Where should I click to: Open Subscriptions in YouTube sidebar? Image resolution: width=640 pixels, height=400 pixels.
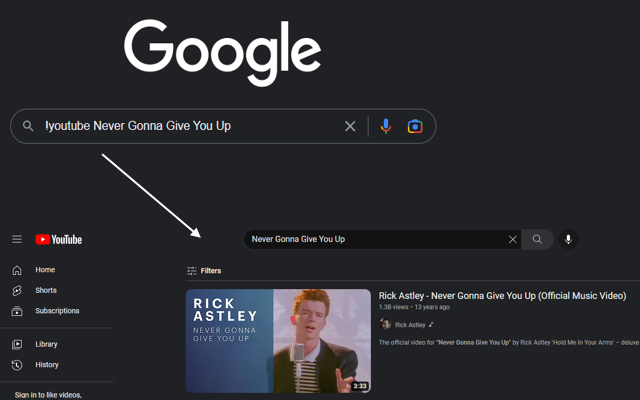(x=57, y=311)
